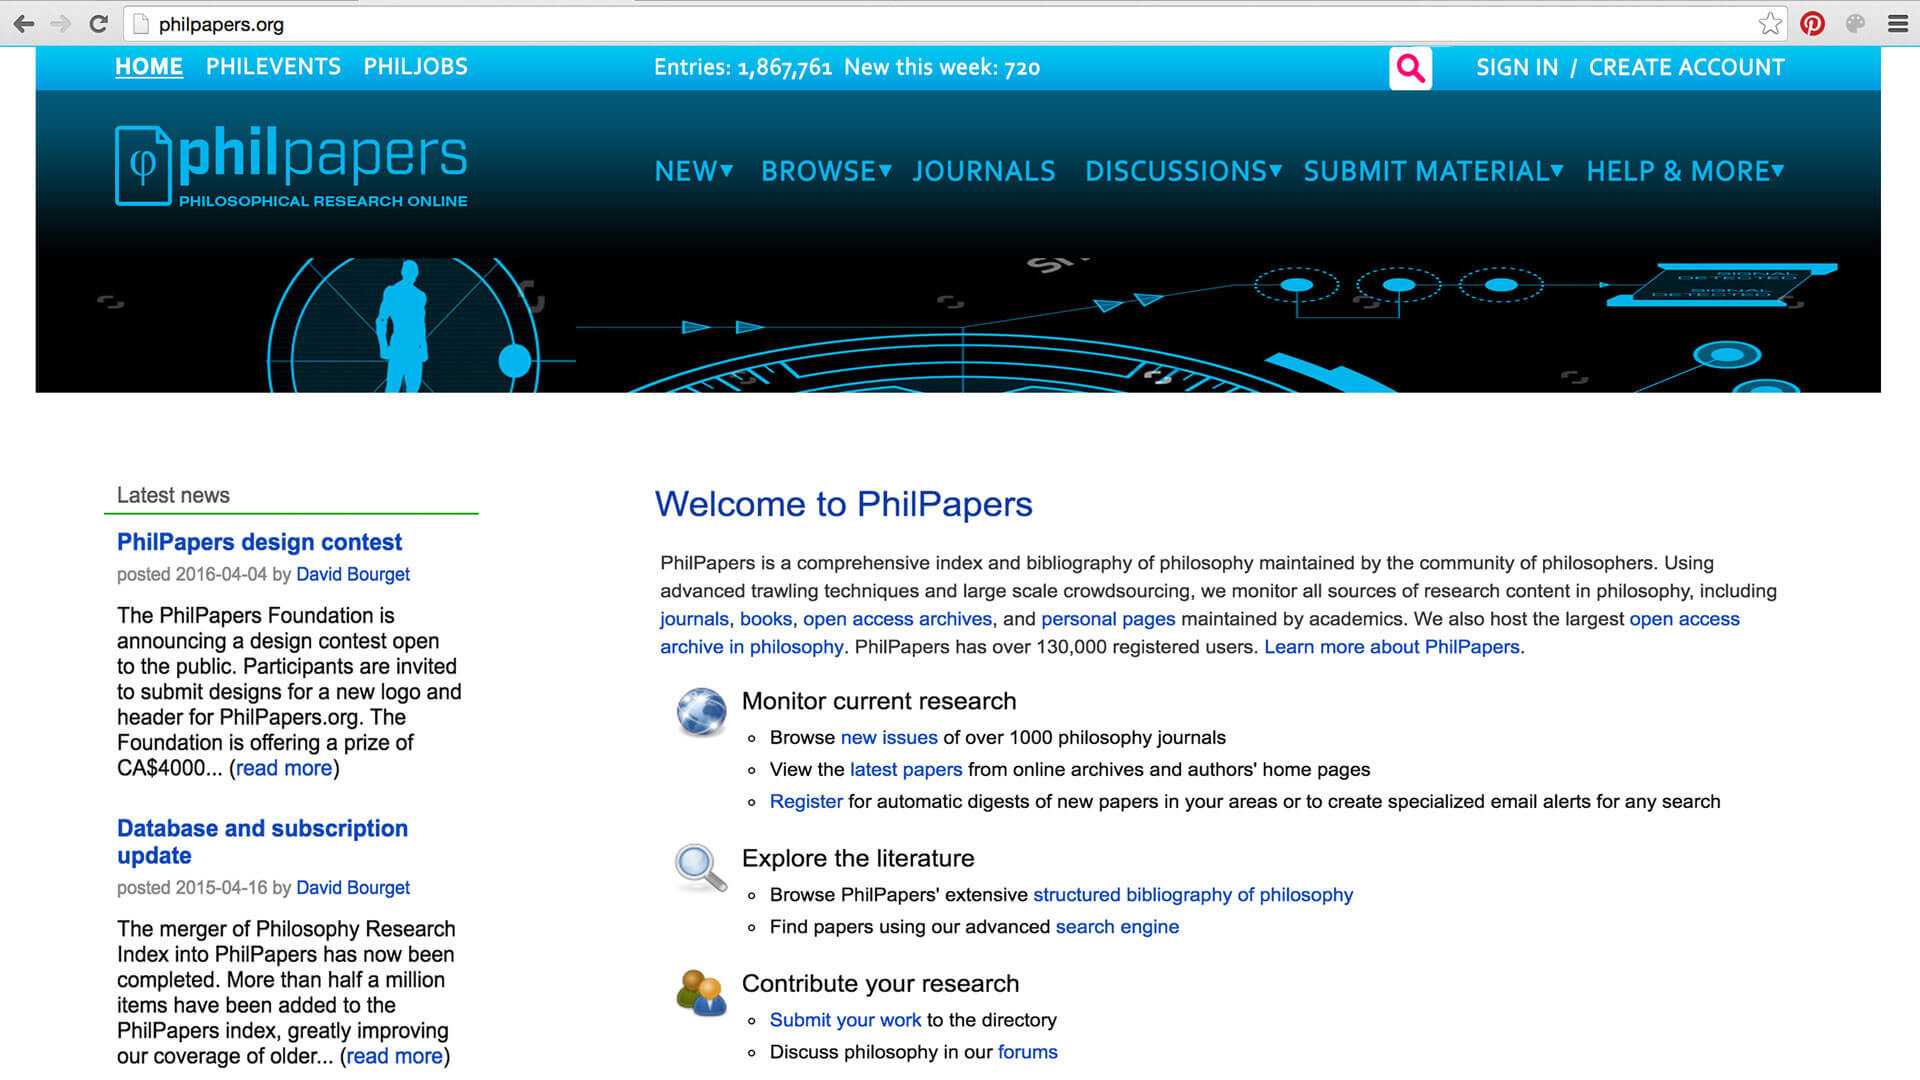This screenshot has width=1920, height=1080.
Task: Follow the personal pages link
Action: click(x=1108, y=619)
